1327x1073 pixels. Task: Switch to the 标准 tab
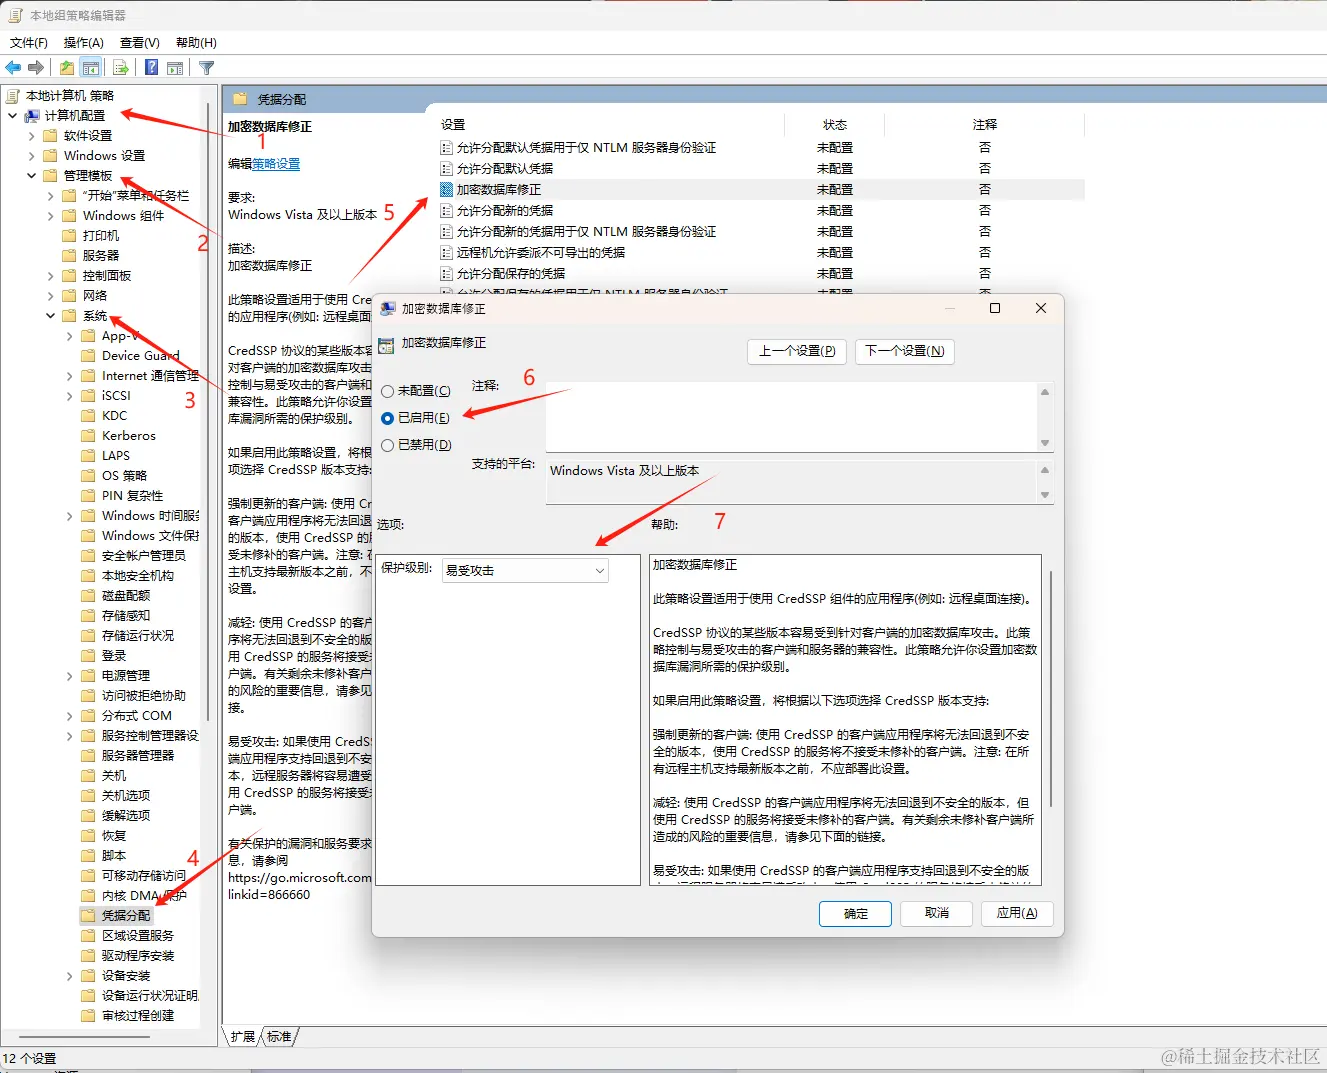click(280, 1037)
